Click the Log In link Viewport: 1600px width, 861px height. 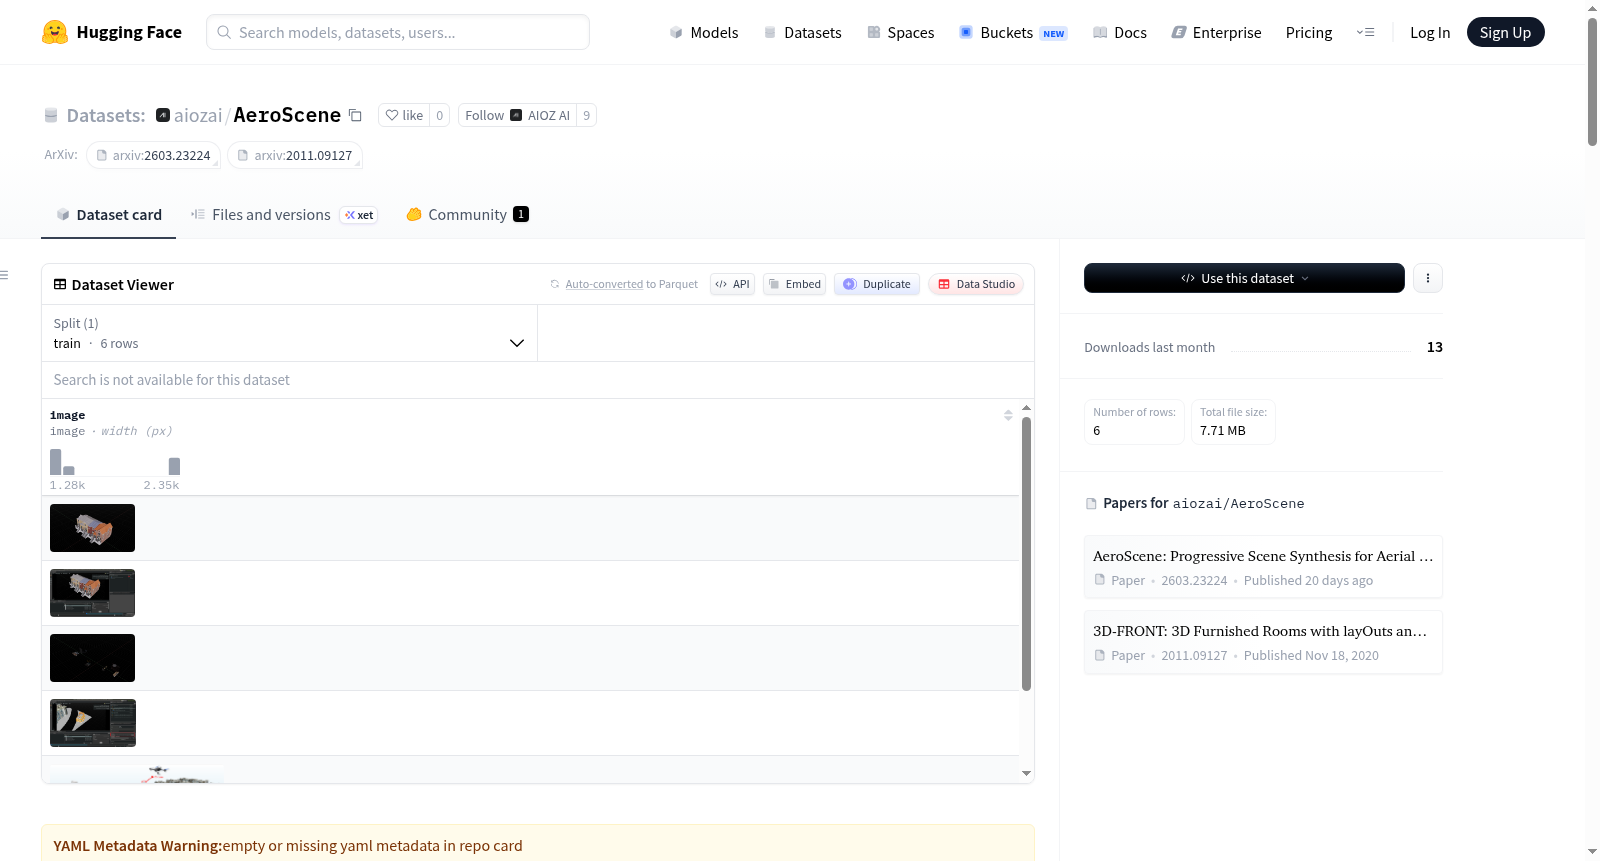(x=1430, y=32)
